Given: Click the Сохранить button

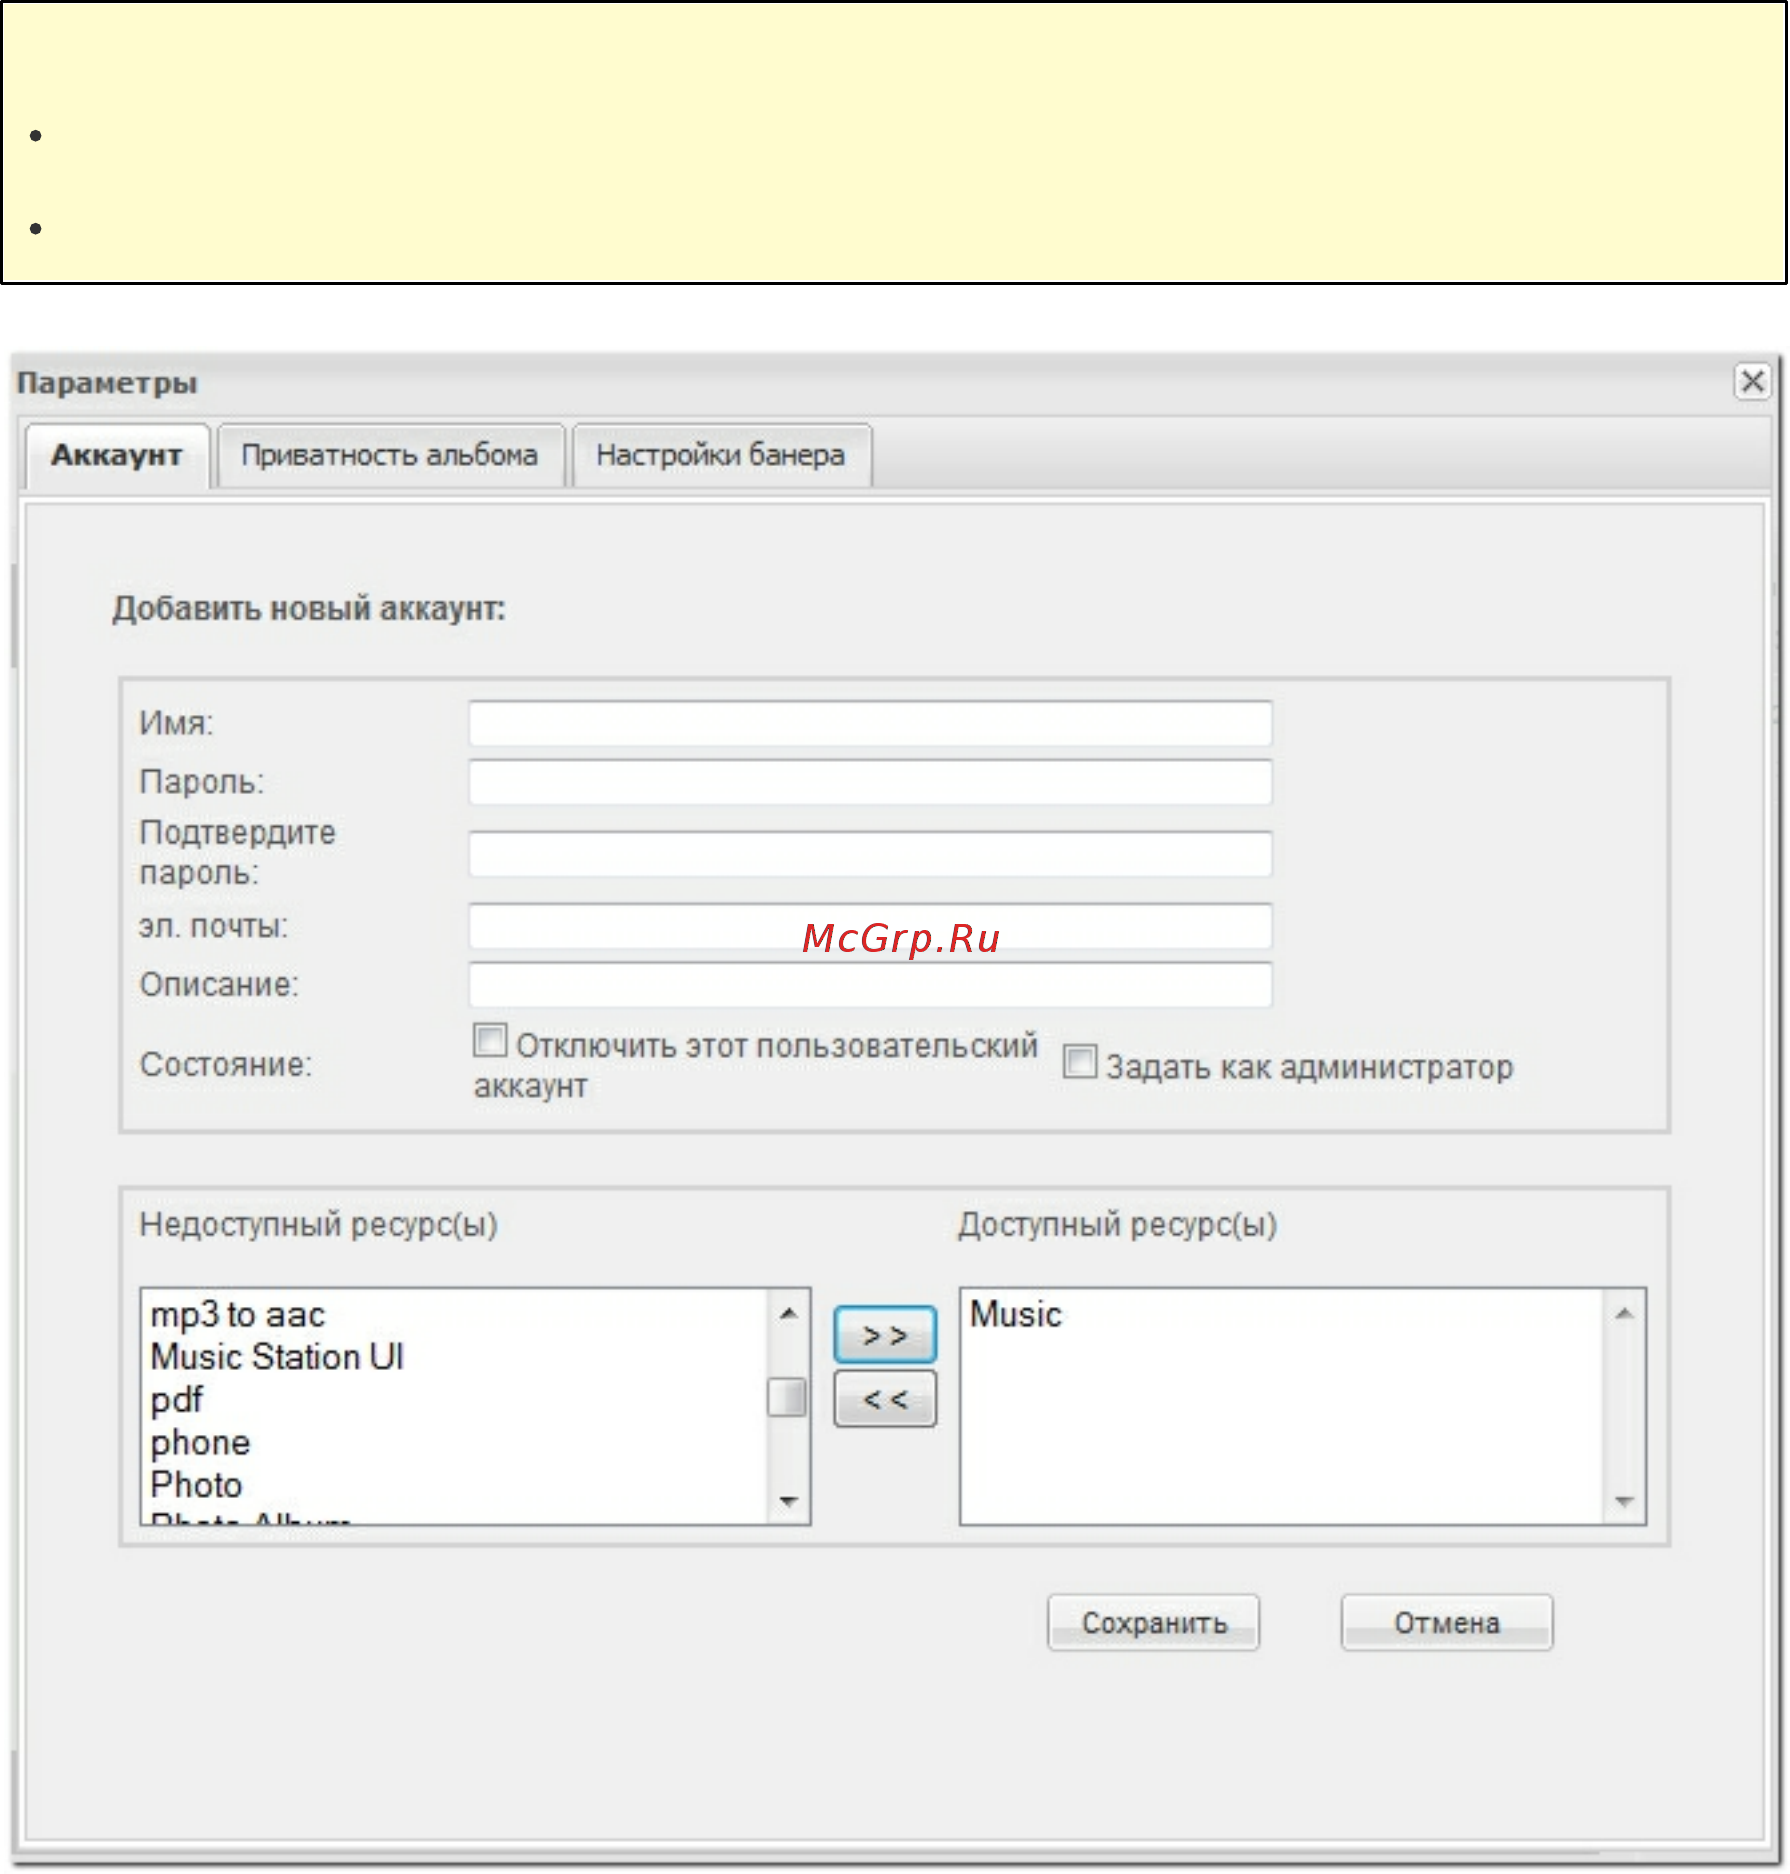Looking at the screenshot, I should 1154,1623.
